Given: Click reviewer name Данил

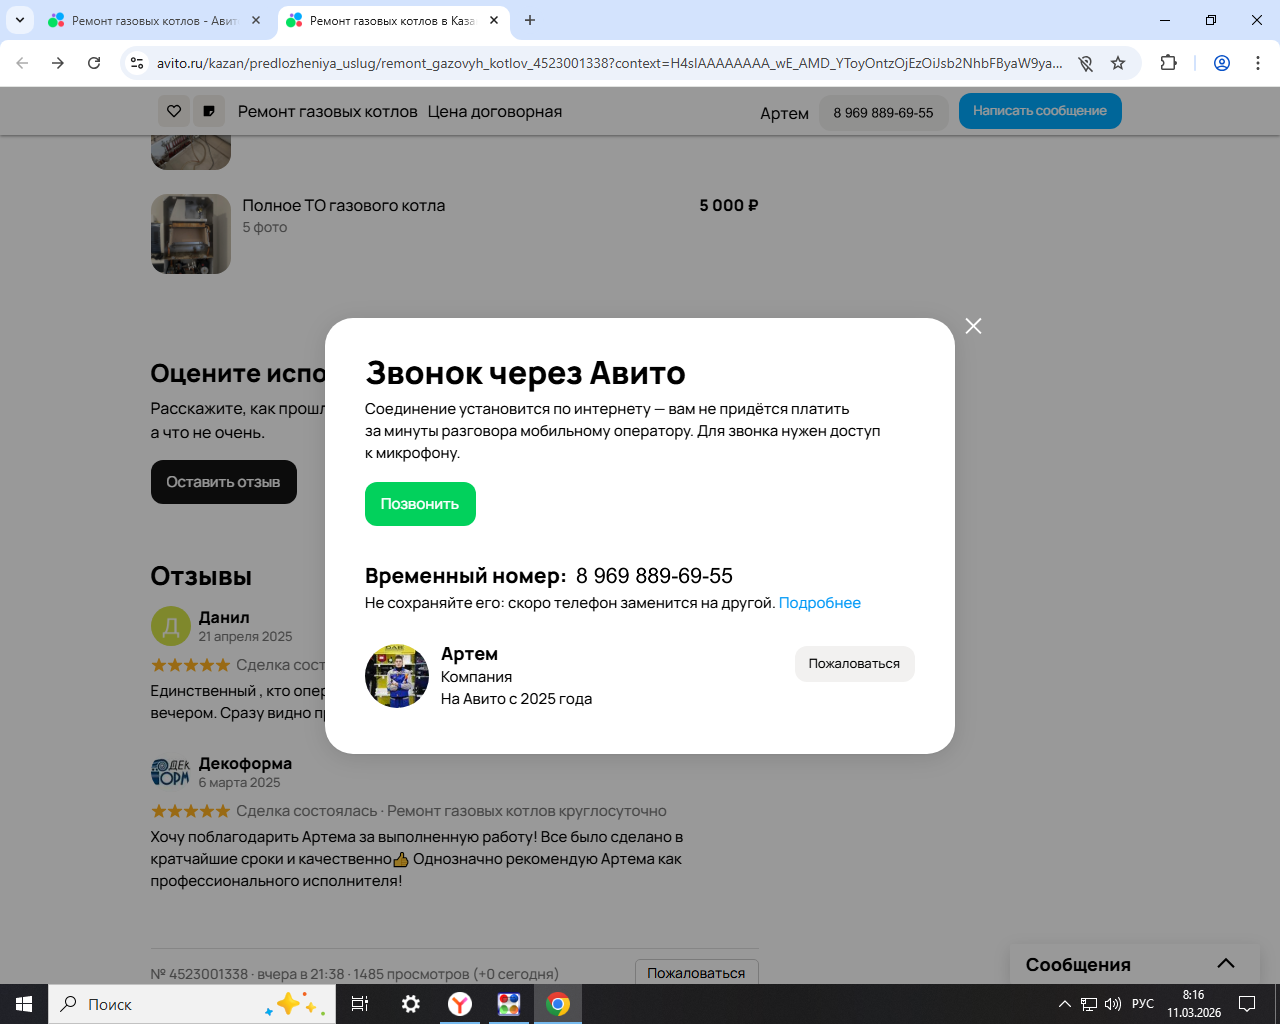Looking at the screenshot, I should pos(224,617).
